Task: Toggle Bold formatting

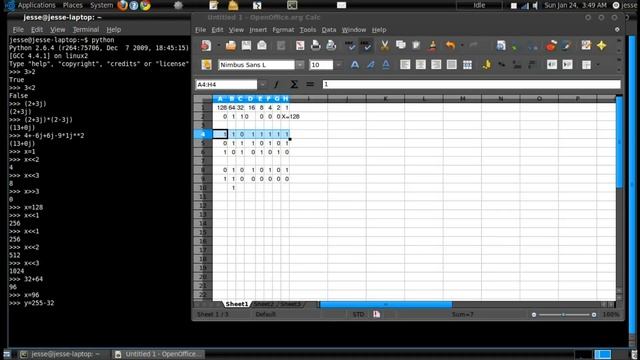Action: (355, 64)
